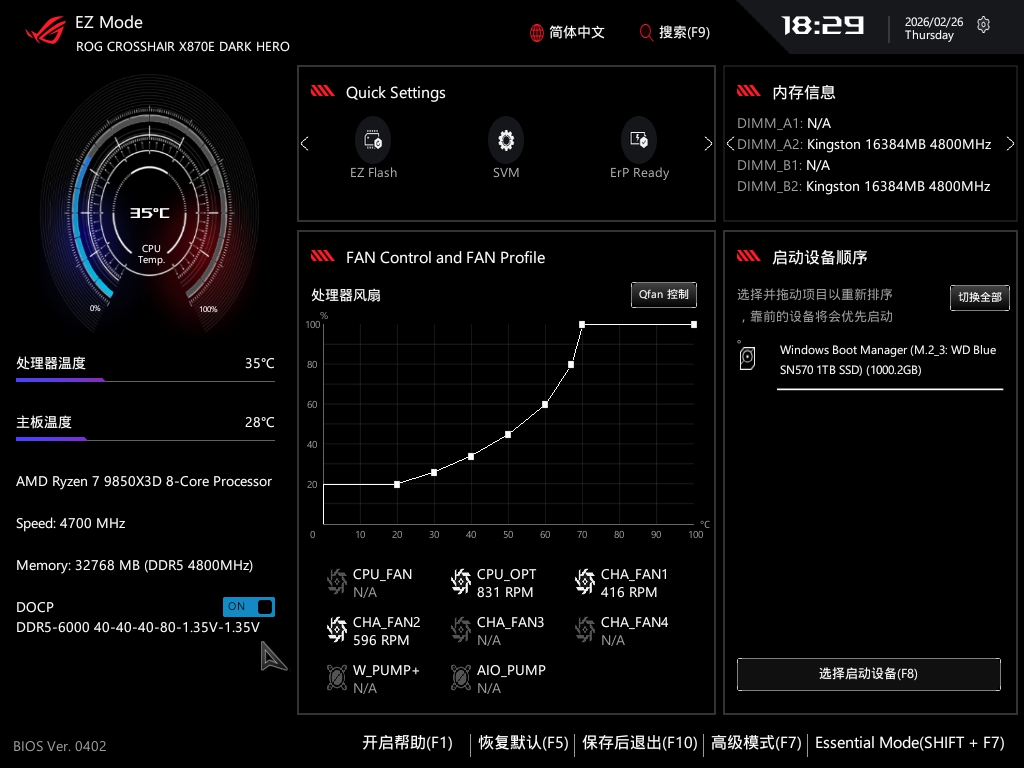This screenshot has height=768, width=1024.
Task: Click BIOS Ver. 0402 text
Action: click(59, 746)
